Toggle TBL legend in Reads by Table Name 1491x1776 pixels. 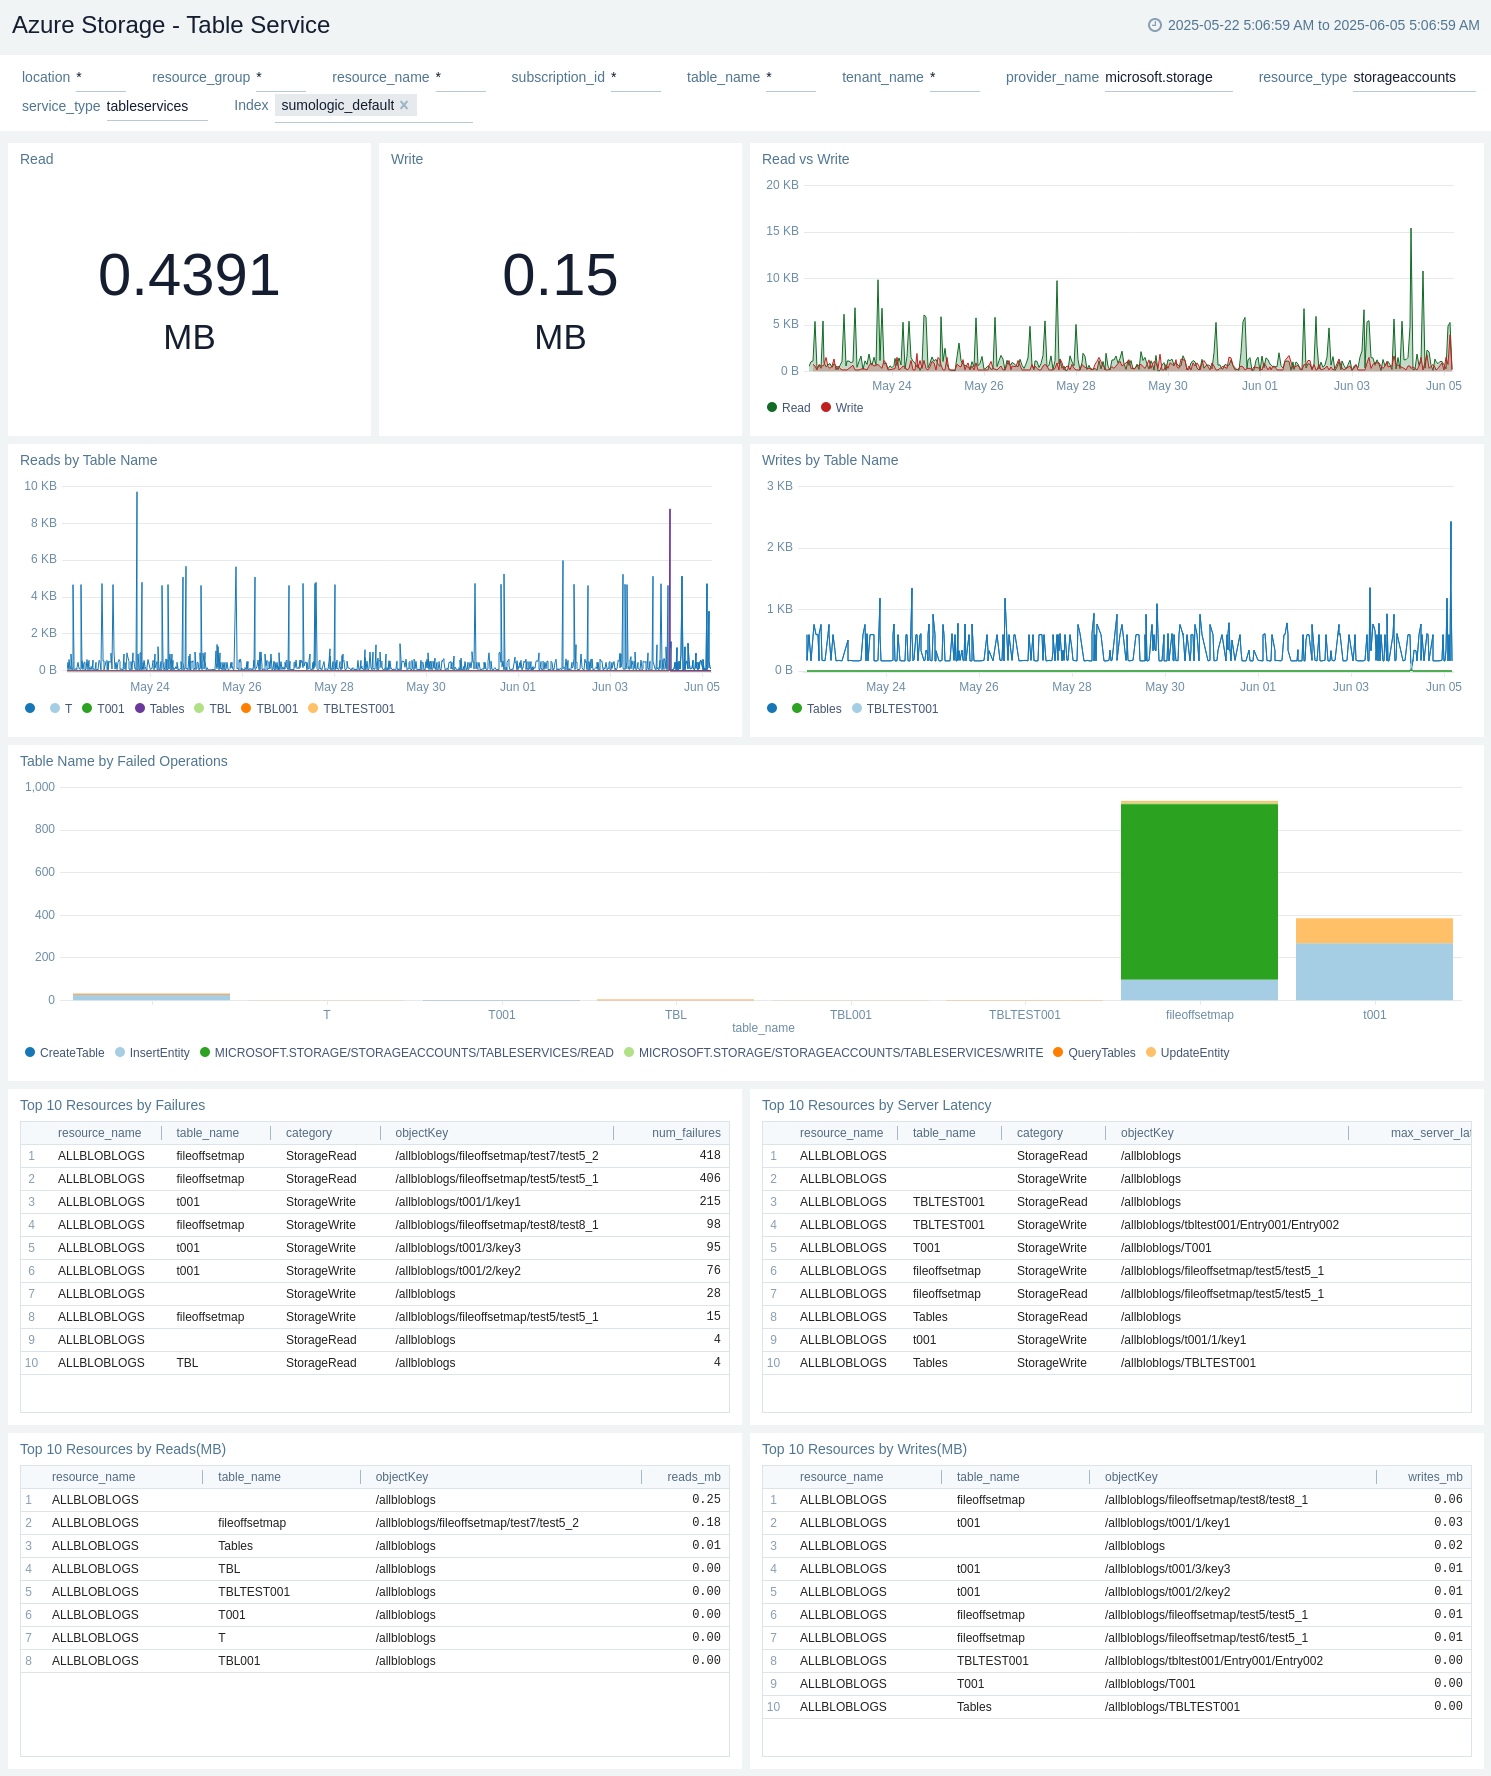(x=213, y=709)
